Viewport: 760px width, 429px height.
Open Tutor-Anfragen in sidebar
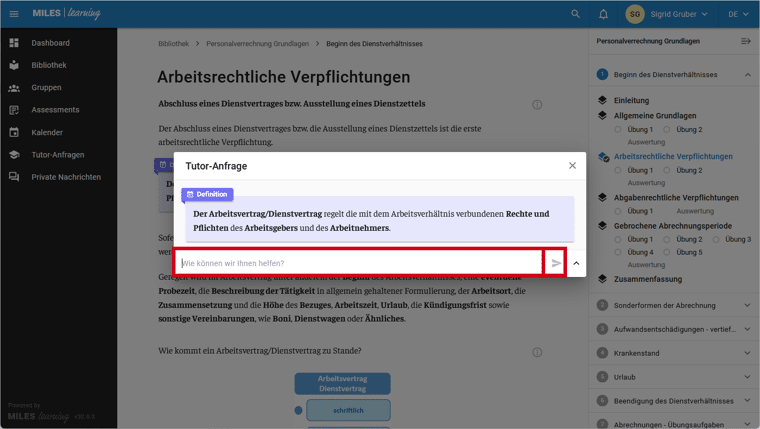coord(57,155)
